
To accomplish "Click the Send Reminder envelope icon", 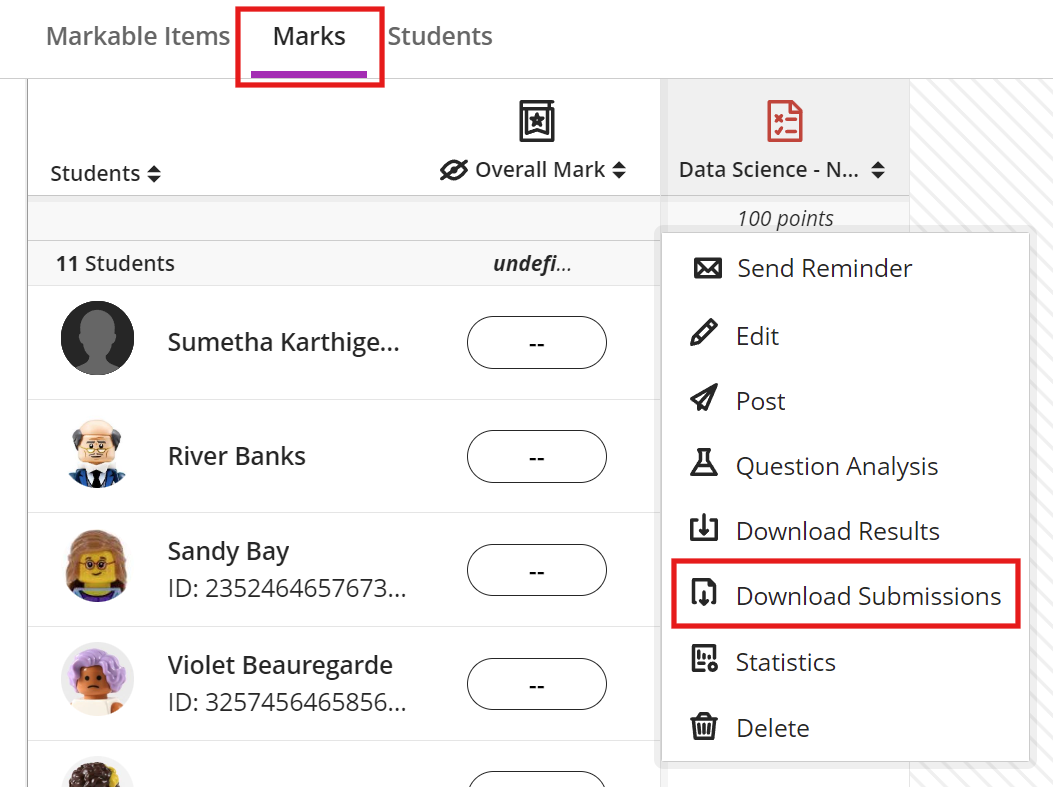I will [707, 269].
